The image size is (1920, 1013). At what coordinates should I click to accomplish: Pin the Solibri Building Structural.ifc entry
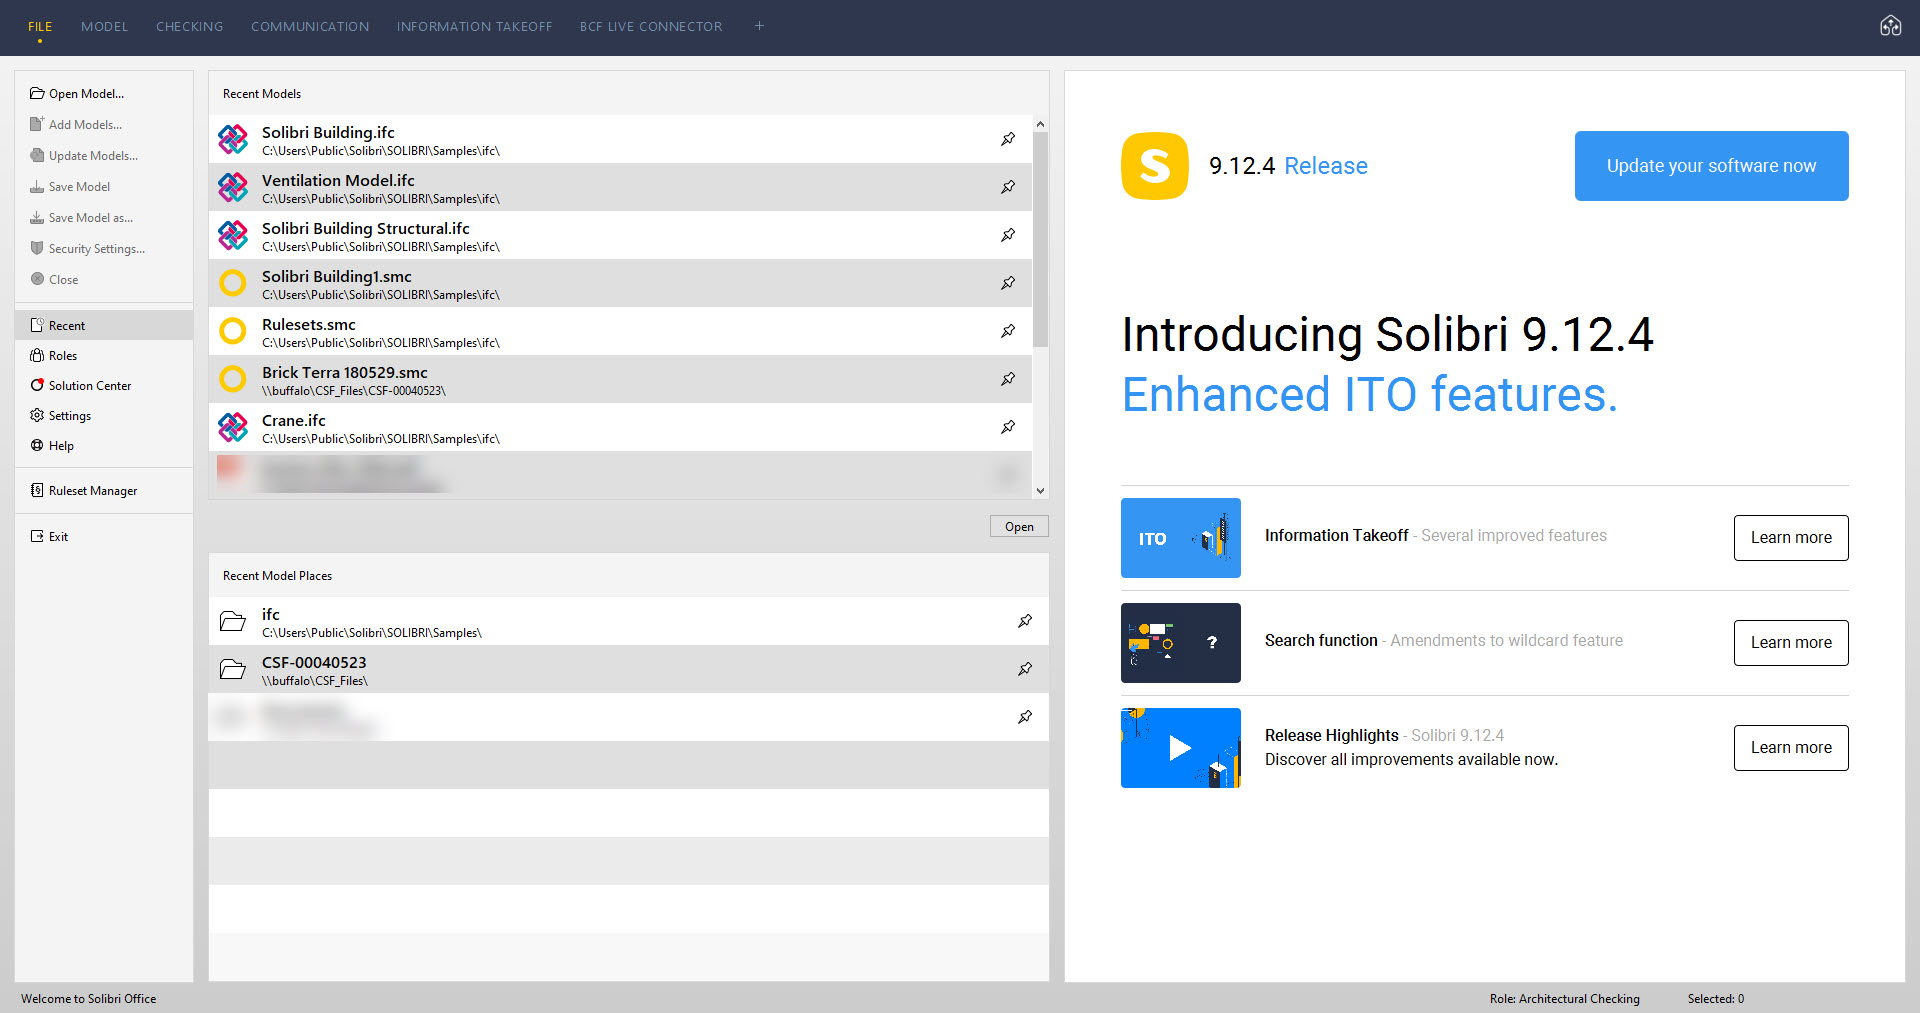pos(1008,235)
